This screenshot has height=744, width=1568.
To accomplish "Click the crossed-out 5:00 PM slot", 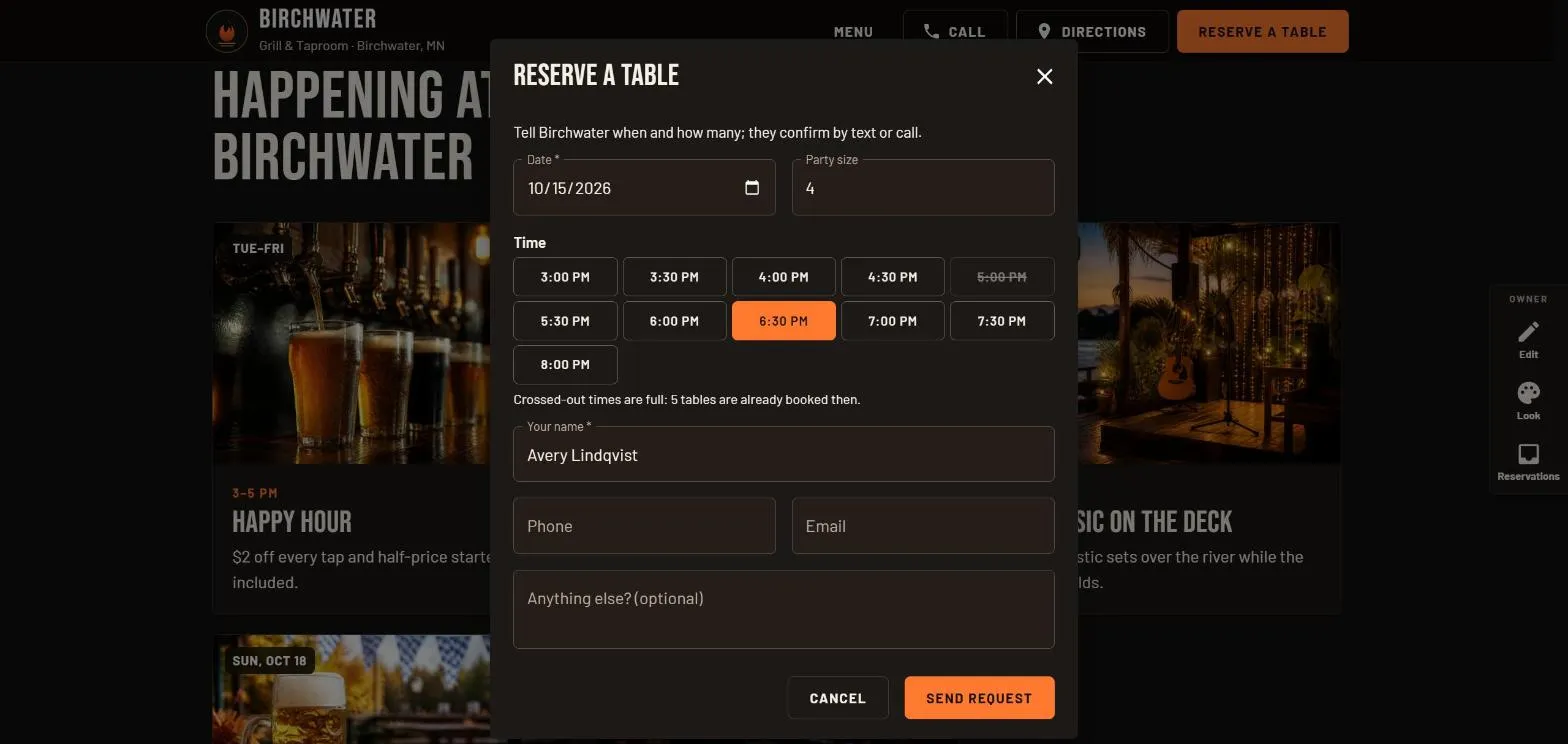I will click(x=1001, y=277).
